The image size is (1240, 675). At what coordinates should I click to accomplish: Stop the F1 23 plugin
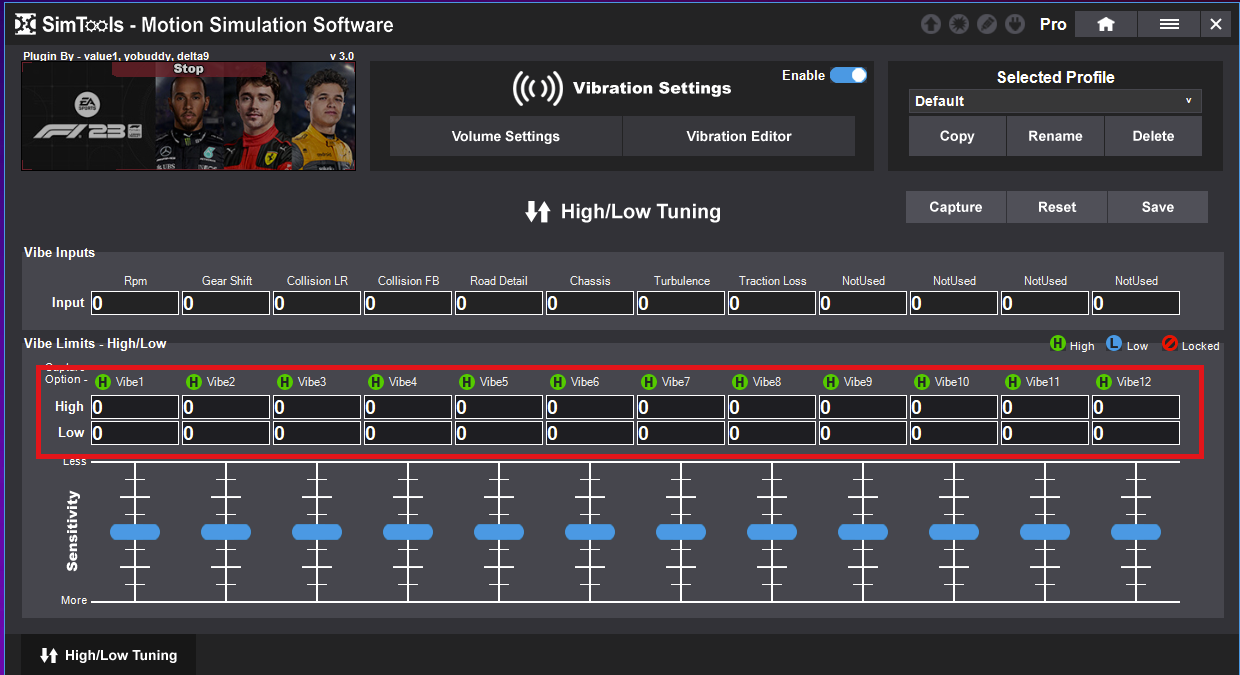click(188, 69)
